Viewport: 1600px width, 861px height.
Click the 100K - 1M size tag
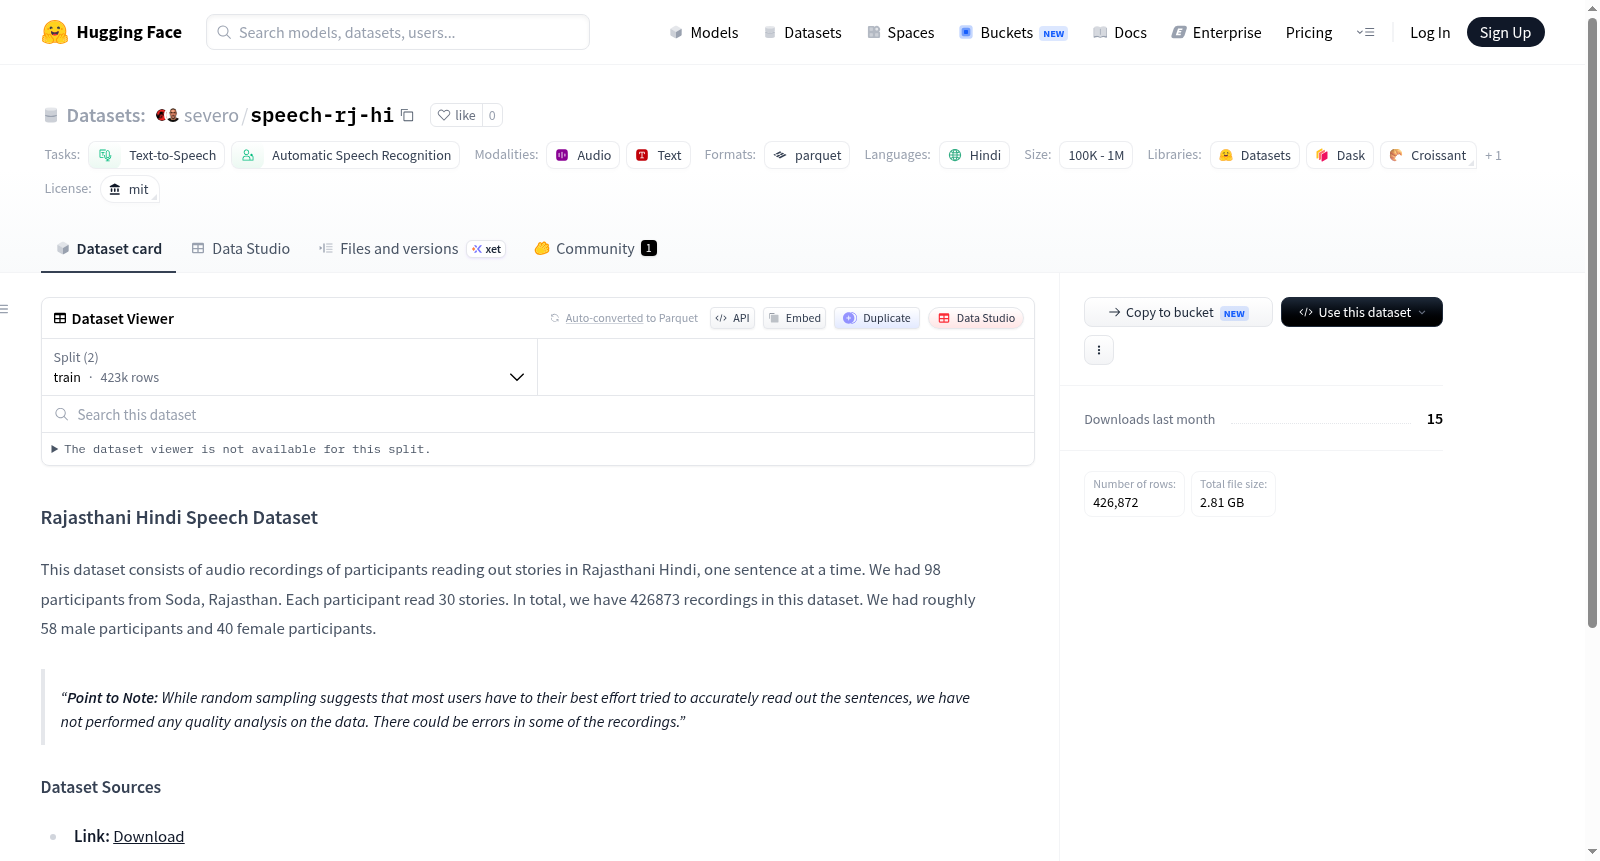click(x=1096, y=155)
